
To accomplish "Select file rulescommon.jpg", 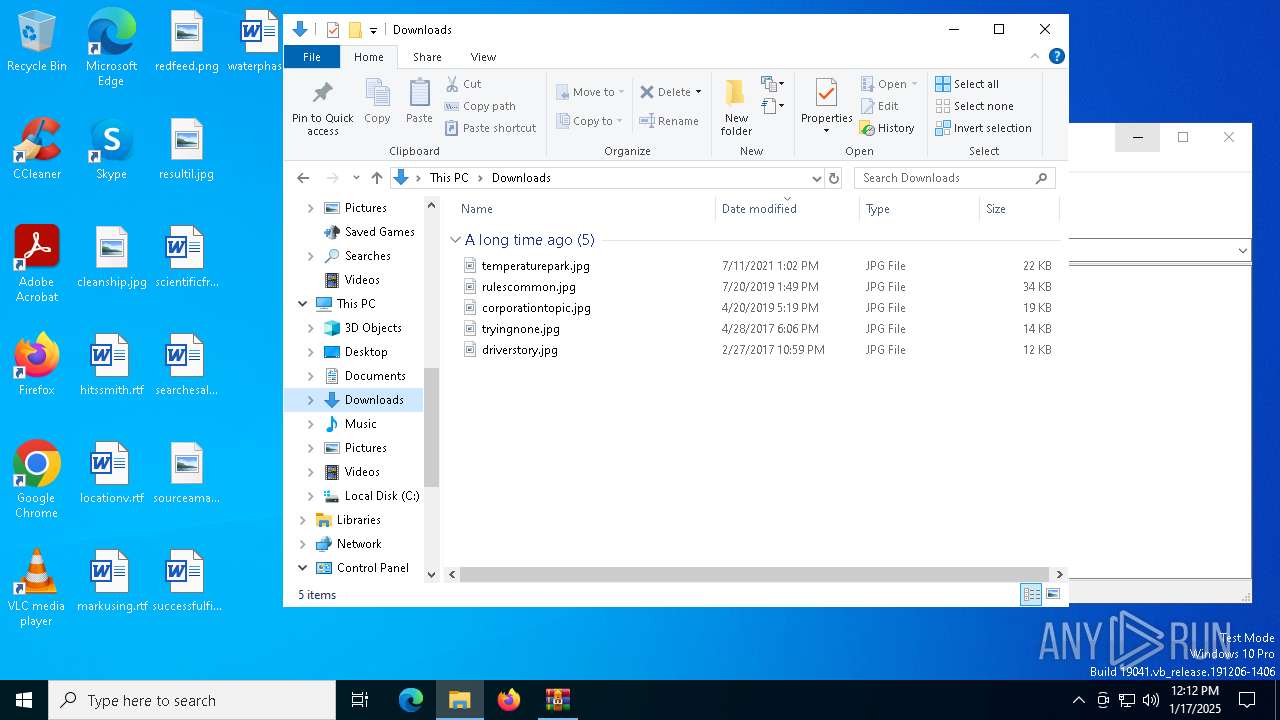I will (x=528, y=287).
